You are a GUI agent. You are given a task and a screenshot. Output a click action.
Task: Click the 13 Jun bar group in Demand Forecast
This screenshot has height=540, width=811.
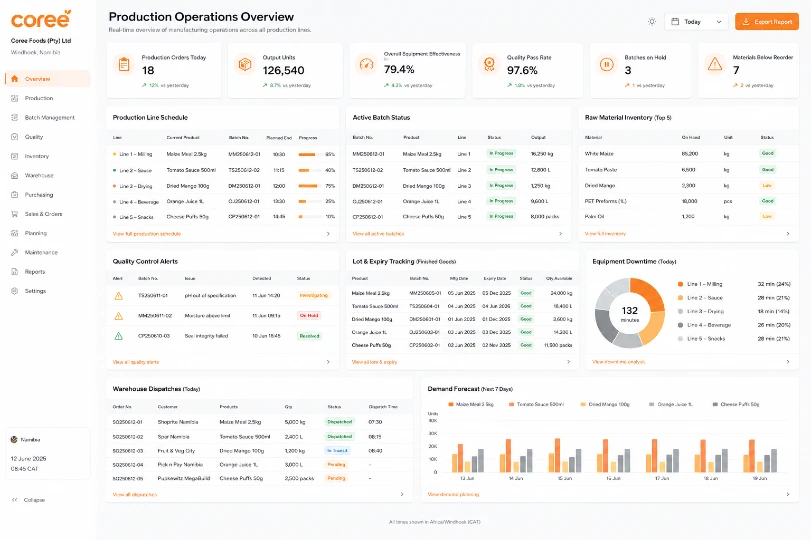[468, 458]
